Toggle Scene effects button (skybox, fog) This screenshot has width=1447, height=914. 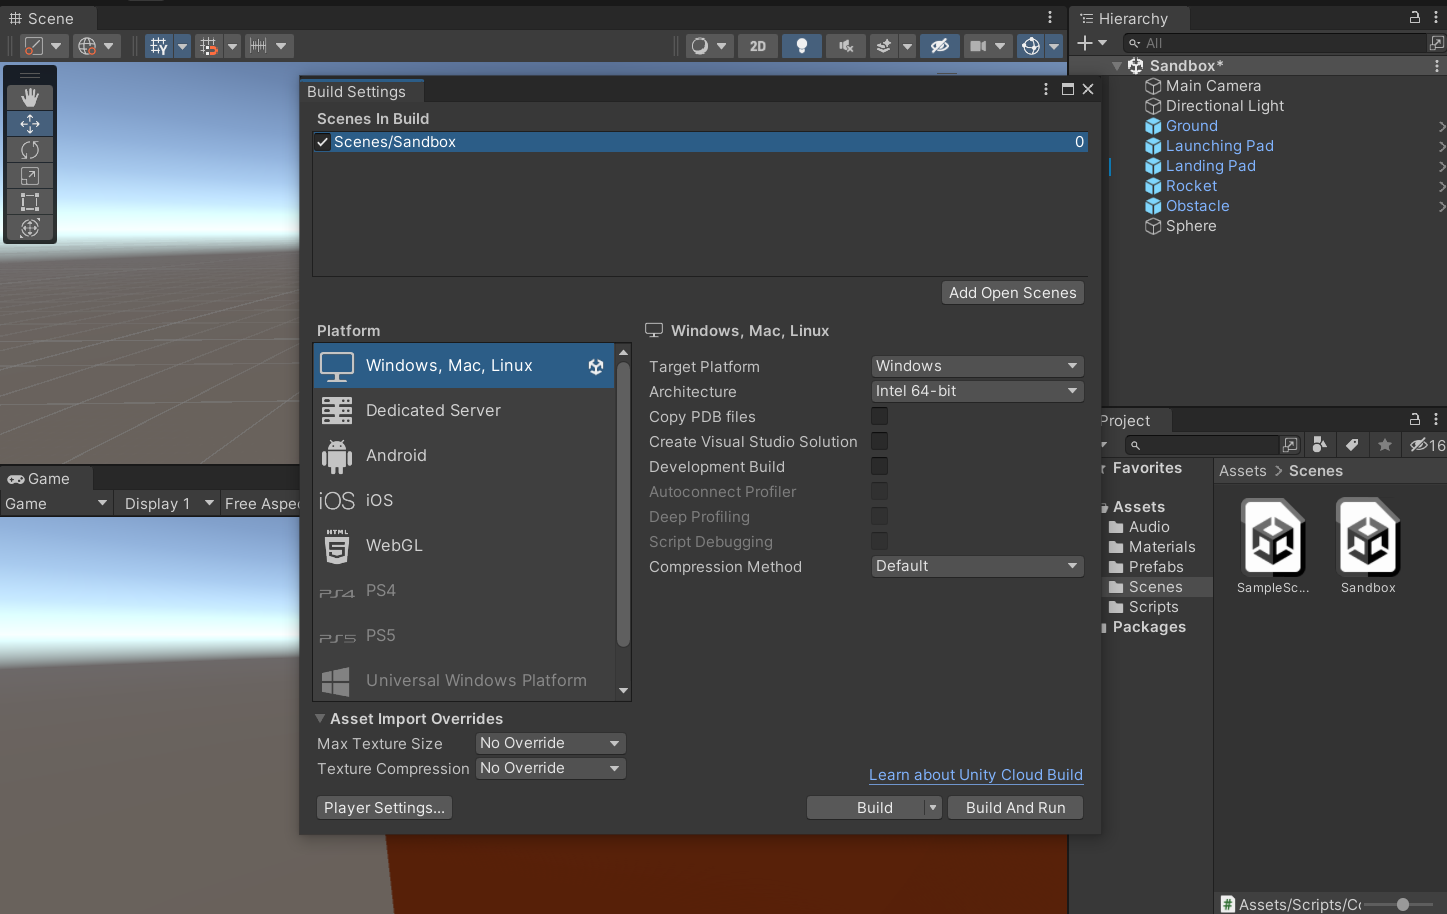click(x=883, y=46)
